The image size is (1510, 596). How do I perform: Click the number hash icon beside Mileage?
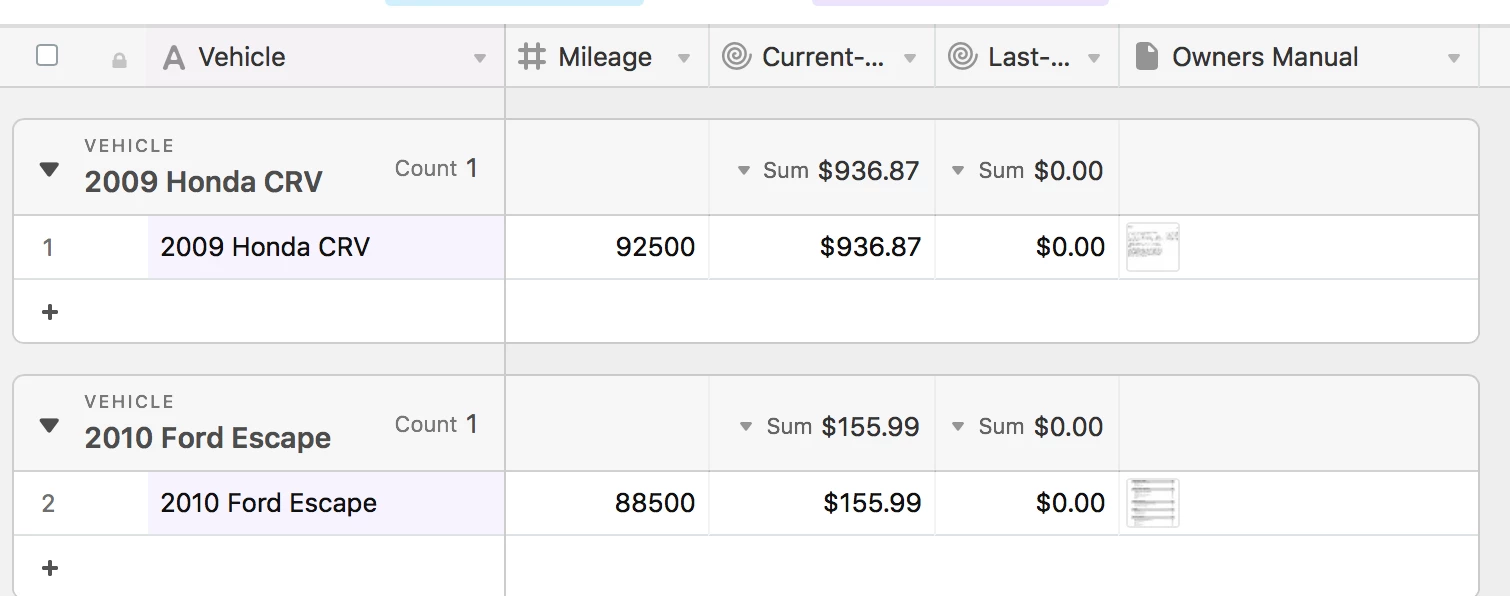click(x=532, y=57)
